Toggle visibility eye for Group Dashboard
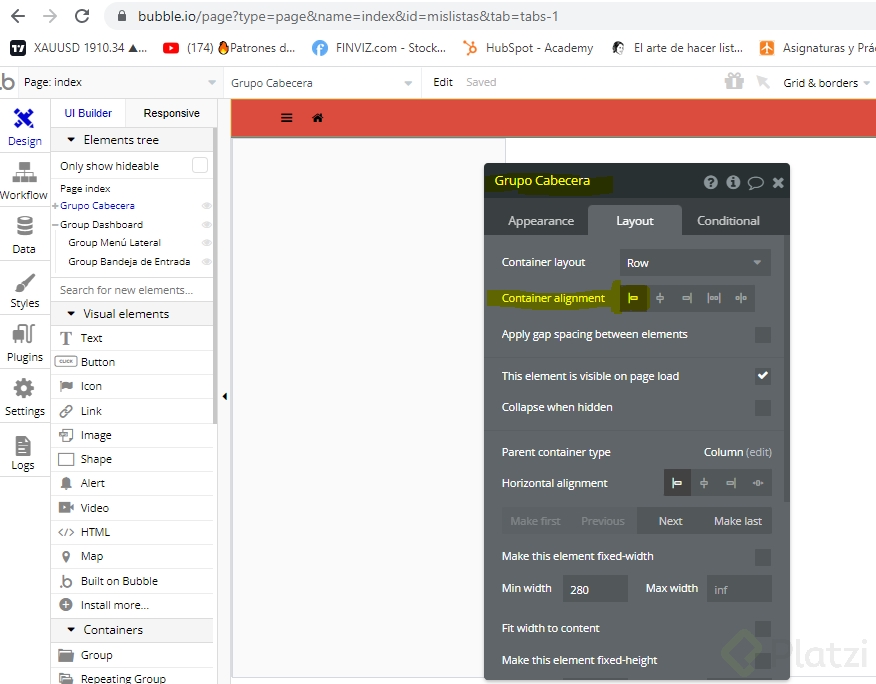The image size is (876, 684). pos(206,225)
